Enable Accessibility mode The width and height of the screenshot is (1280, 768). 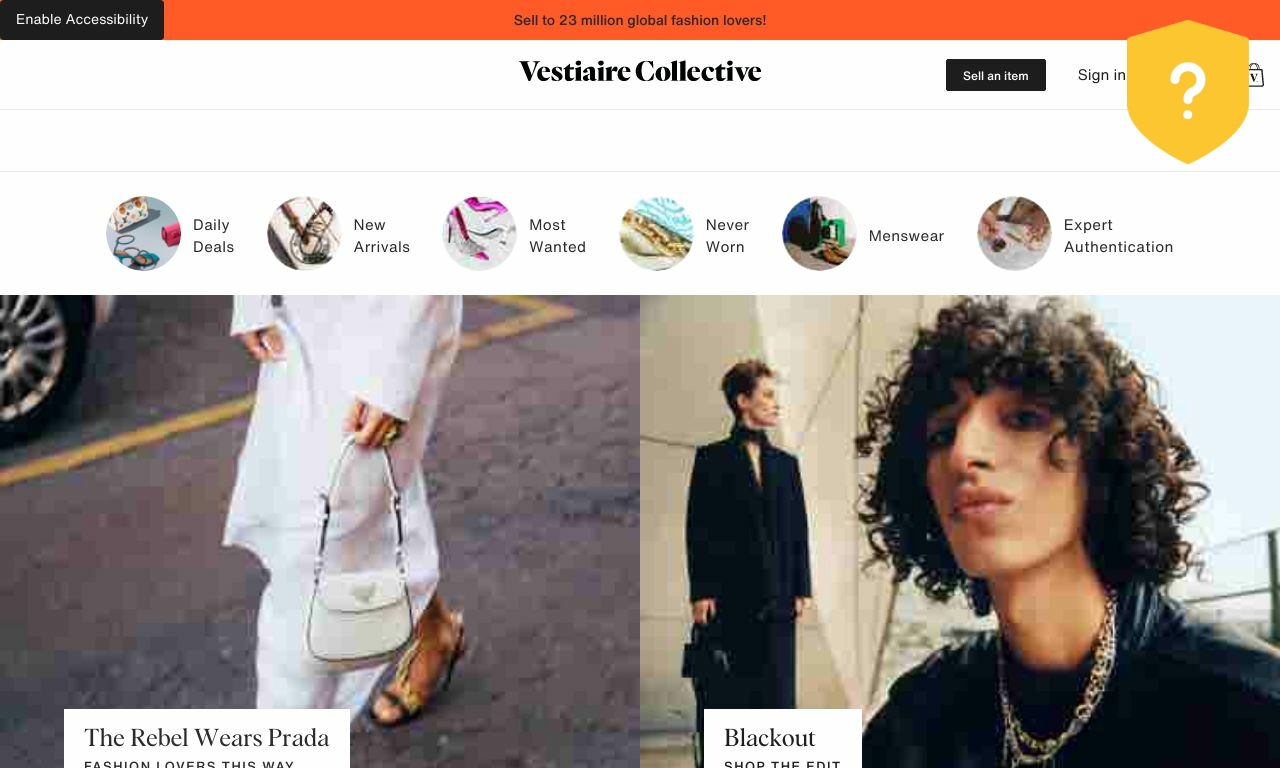[82, 20]
